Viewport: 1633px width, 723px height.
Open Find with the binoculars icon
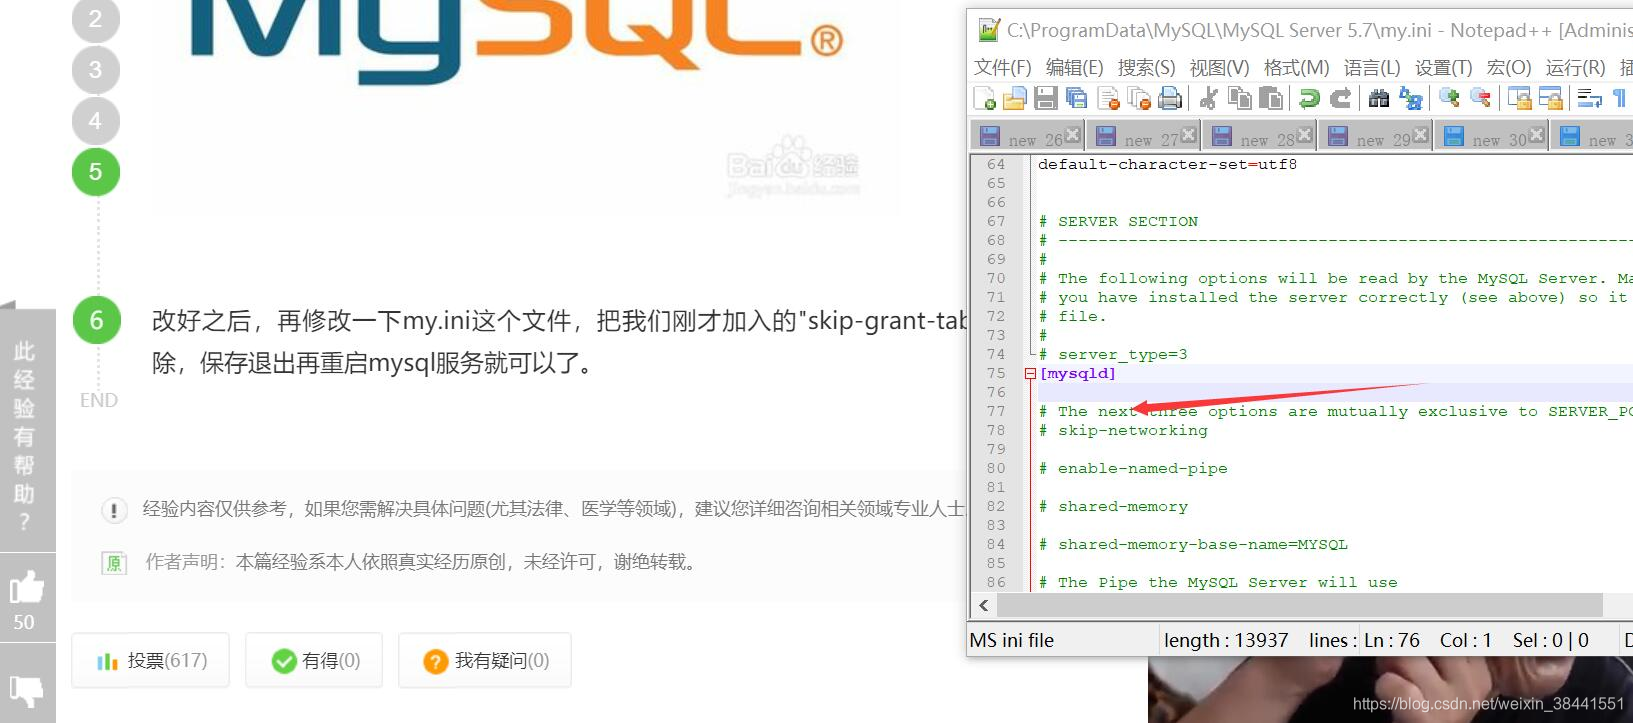[1379, 98]
